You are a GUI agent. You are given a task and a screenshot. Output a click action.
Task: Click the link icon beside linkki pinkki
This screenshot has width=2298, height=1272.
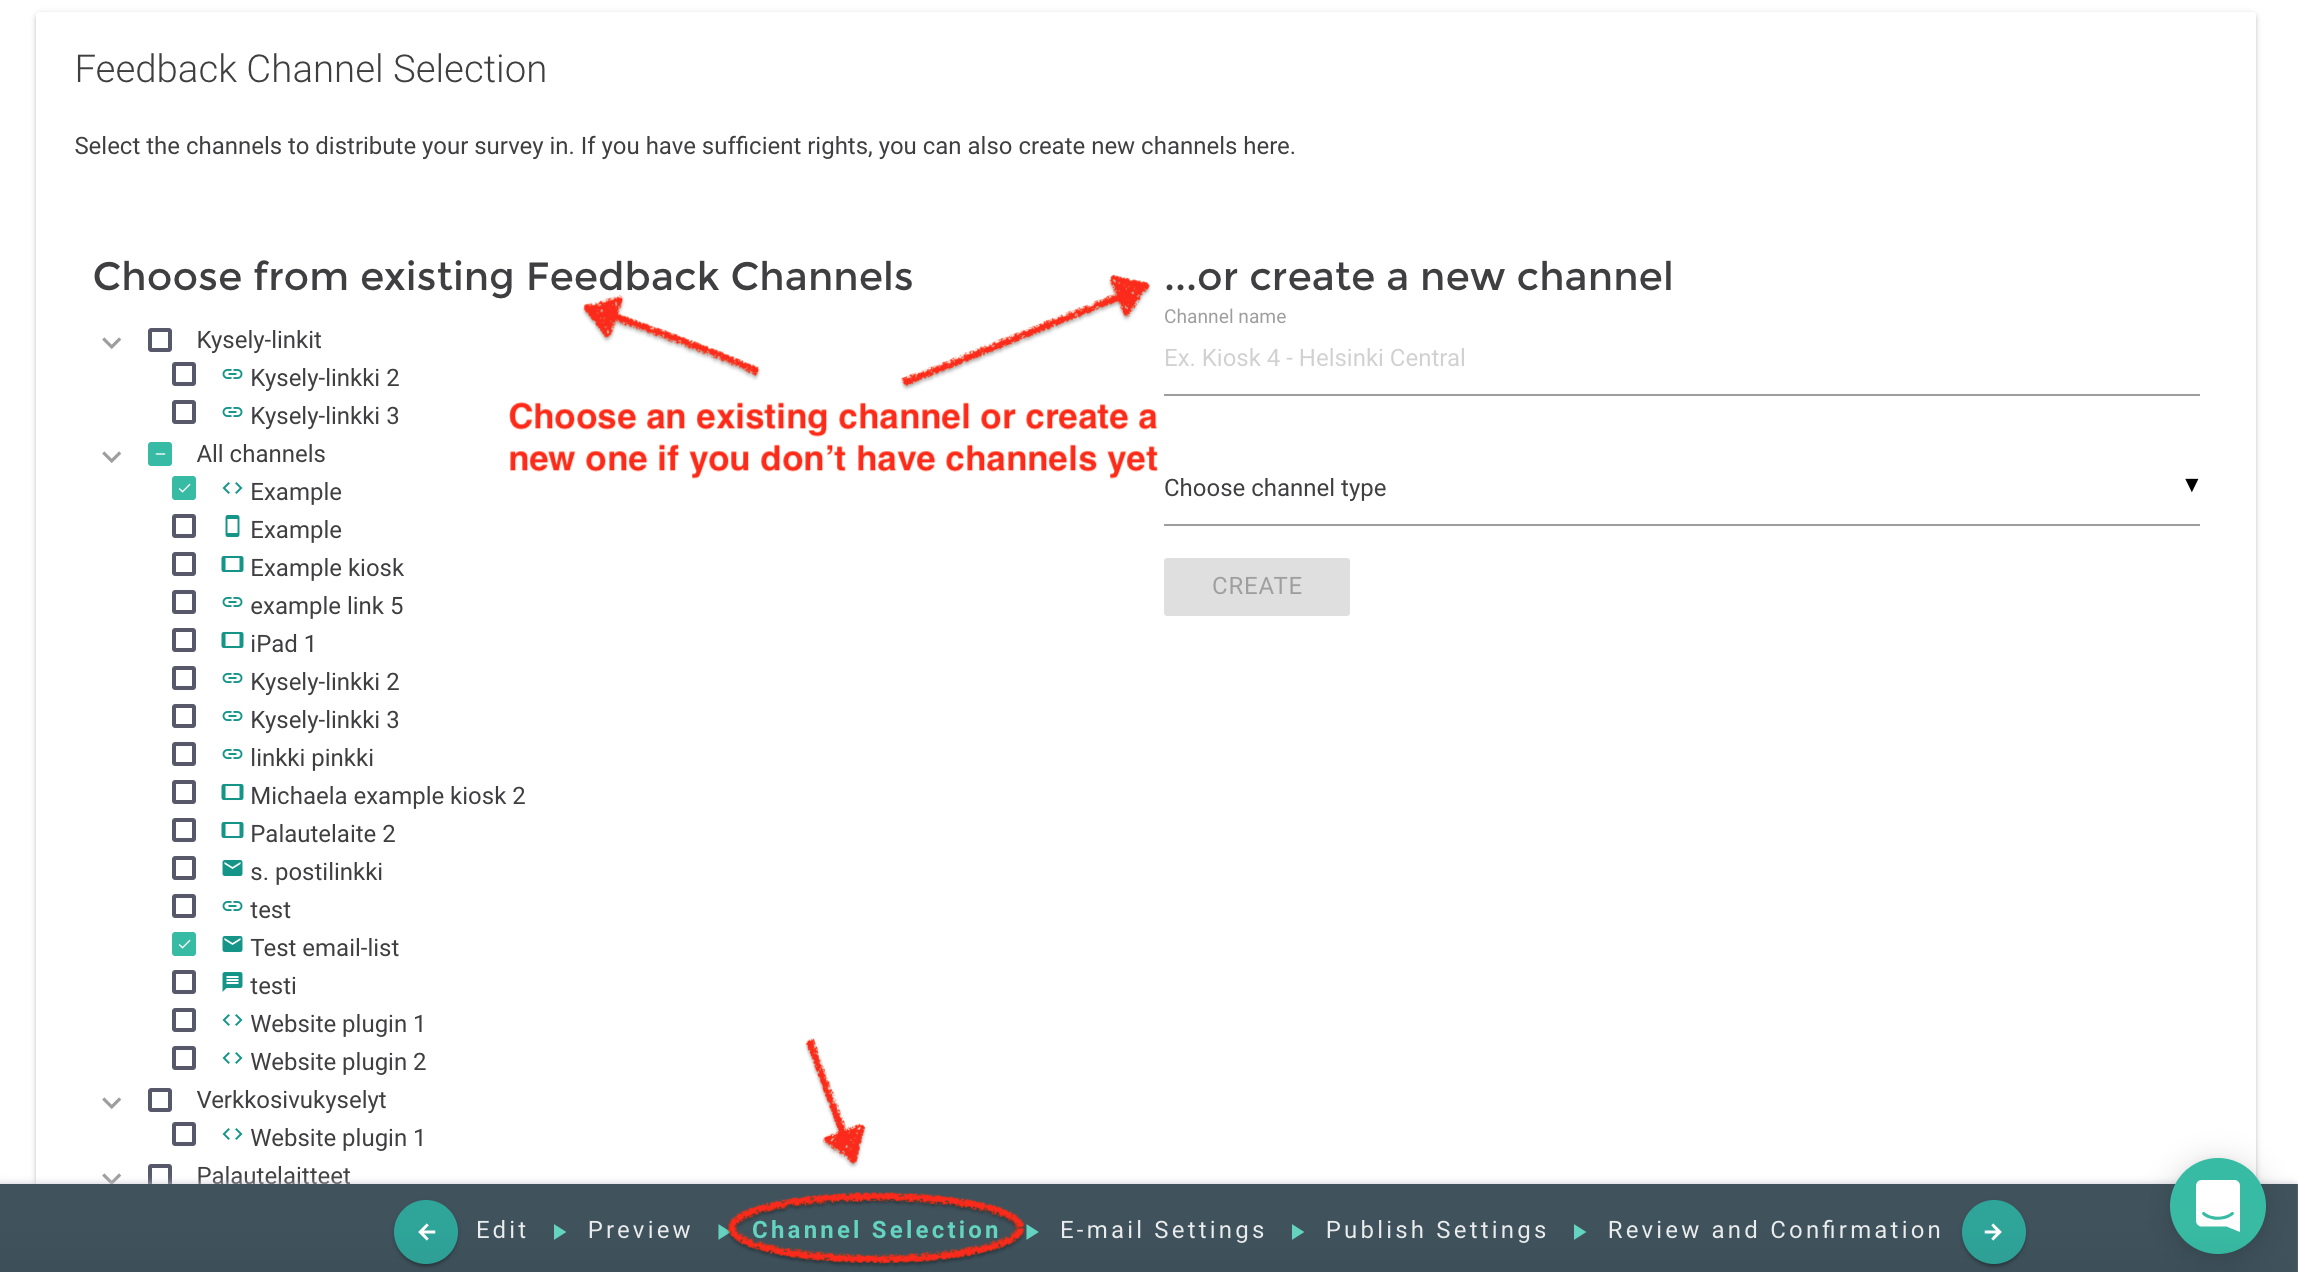232,755
